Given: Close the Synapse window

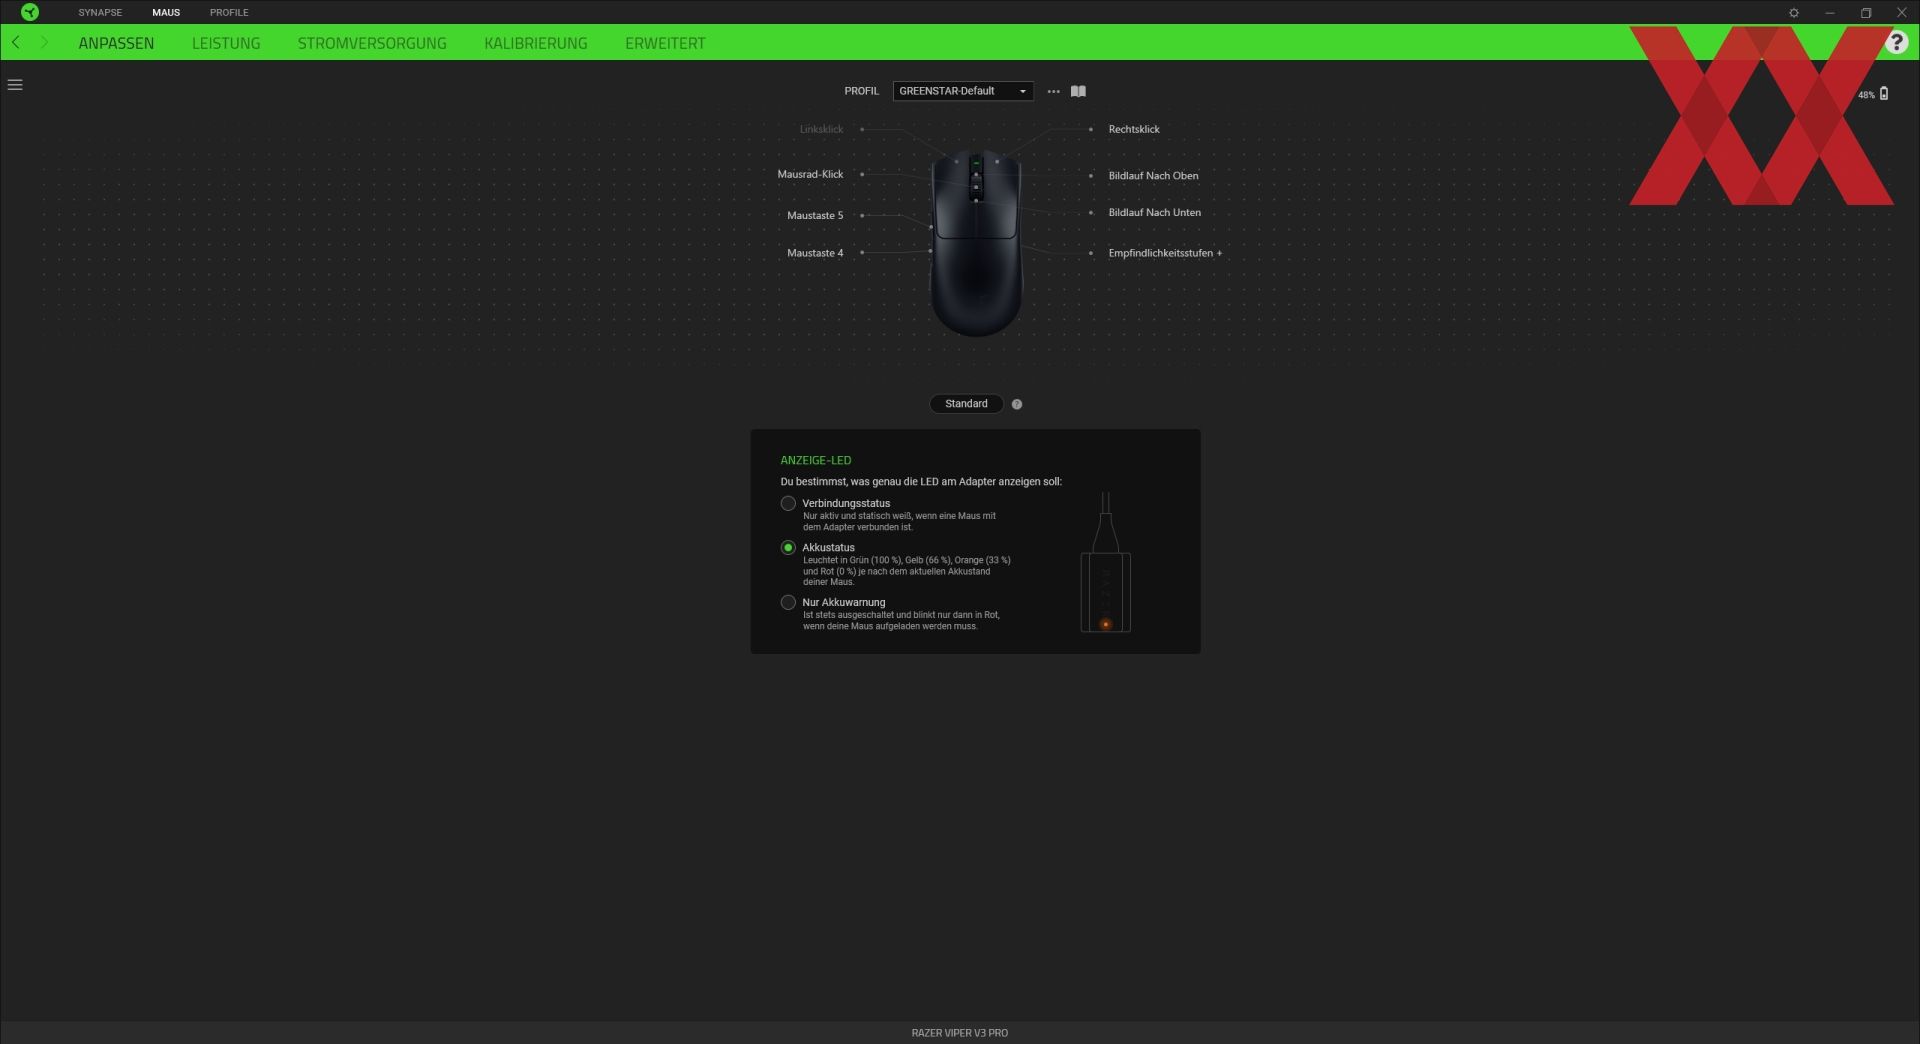Looking at the screenshot, I should click(1902, 13).
